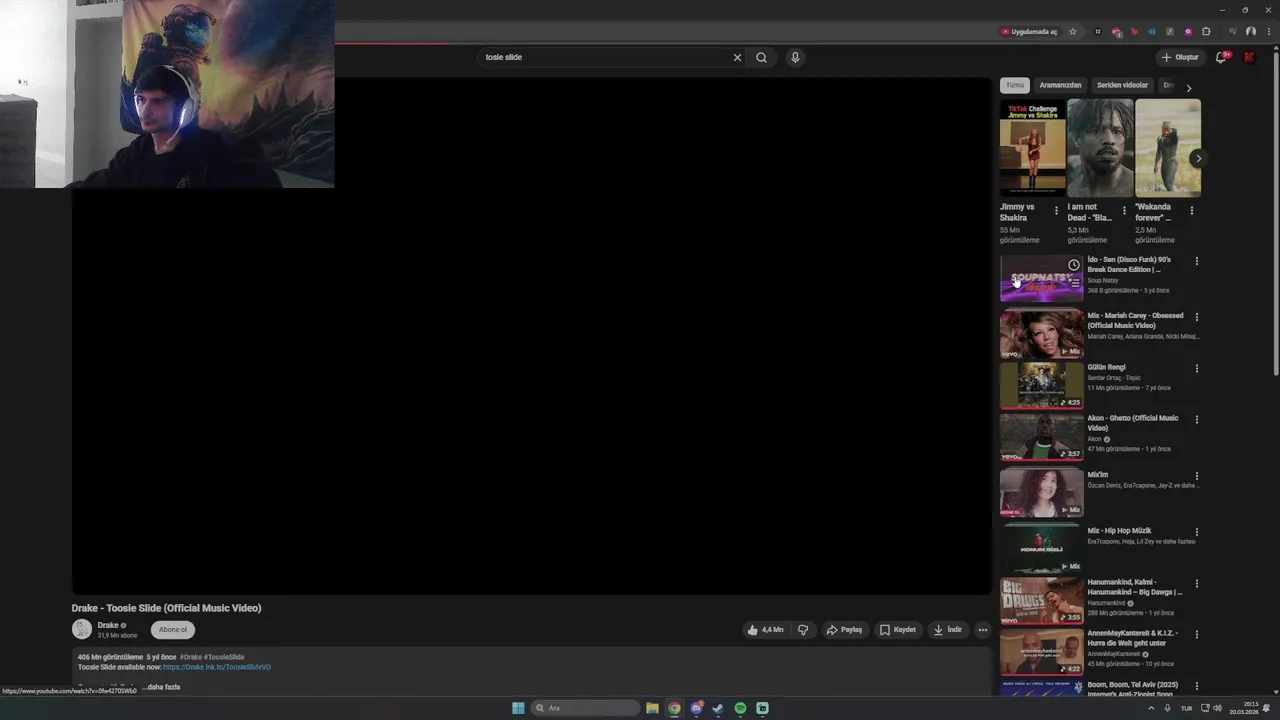Open Chrome from the taskbar
The height and width of the screenshot is (720, 1280).
point(674,708)
